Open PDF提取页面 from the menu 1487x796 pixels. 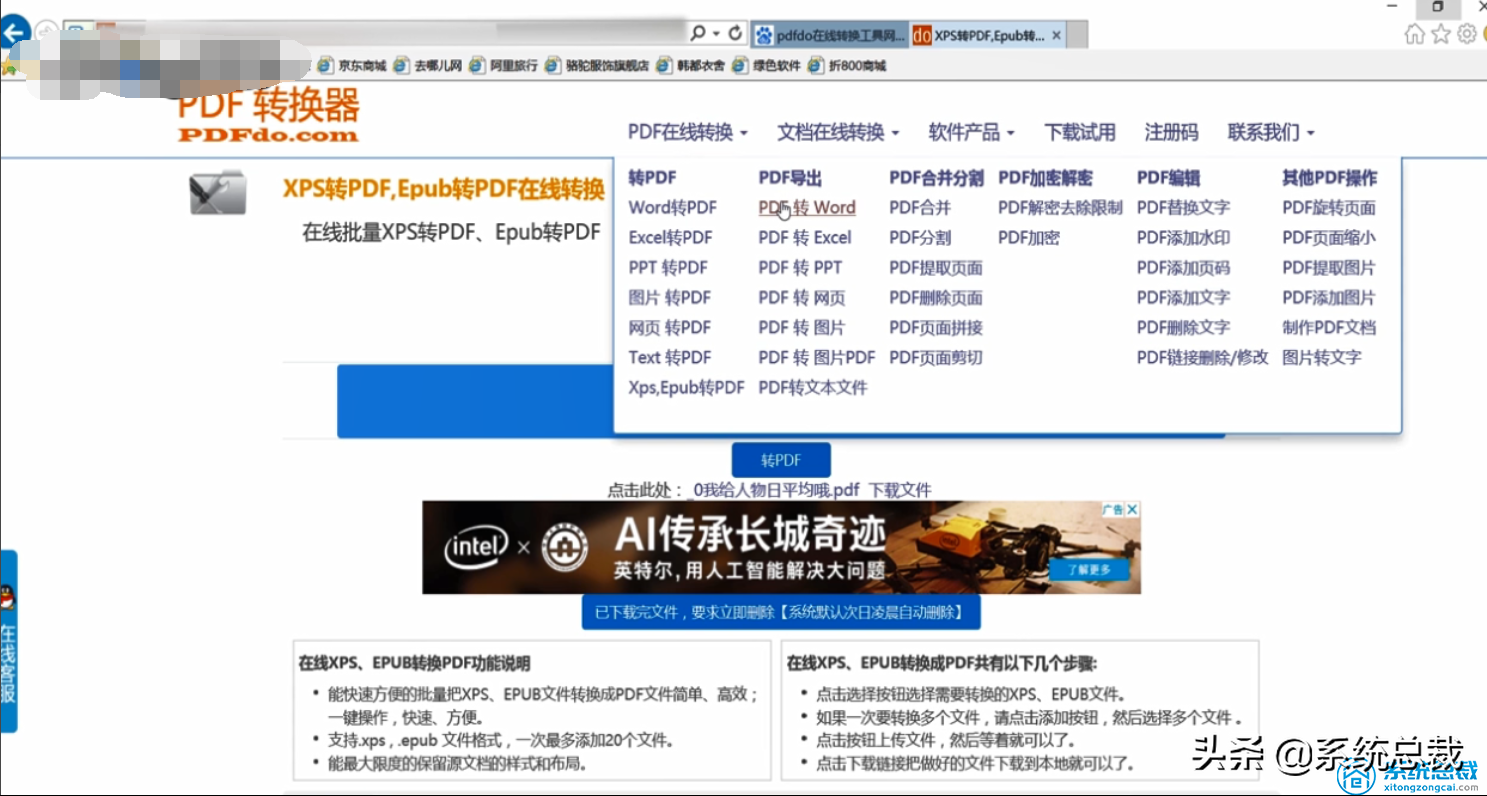(936, 268)
